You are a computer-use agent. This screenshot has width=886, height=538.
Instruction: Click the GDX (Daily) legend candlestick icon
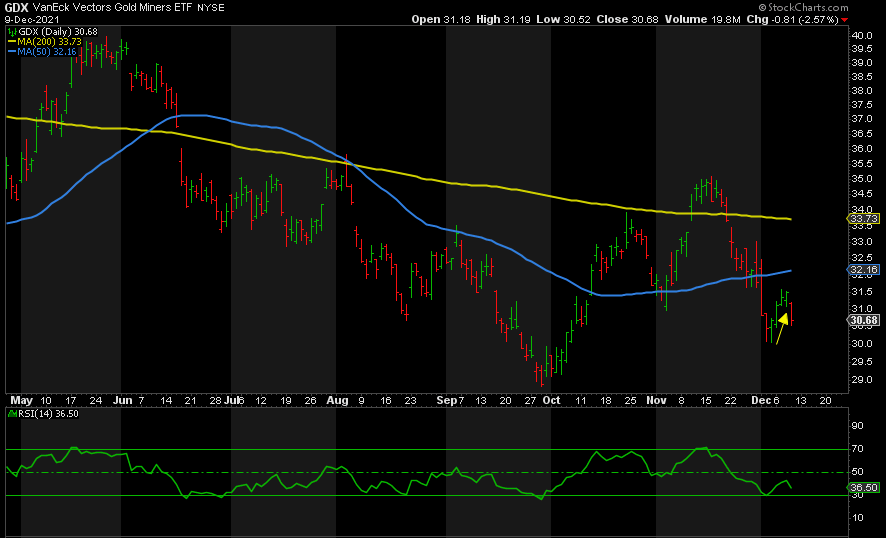13,32
